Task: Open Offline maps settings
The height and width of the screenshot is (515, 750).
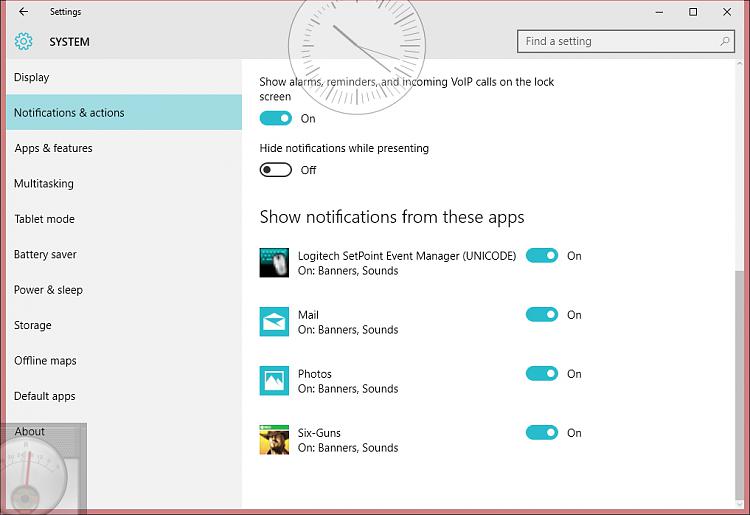Action: click(x=124, y=360)
